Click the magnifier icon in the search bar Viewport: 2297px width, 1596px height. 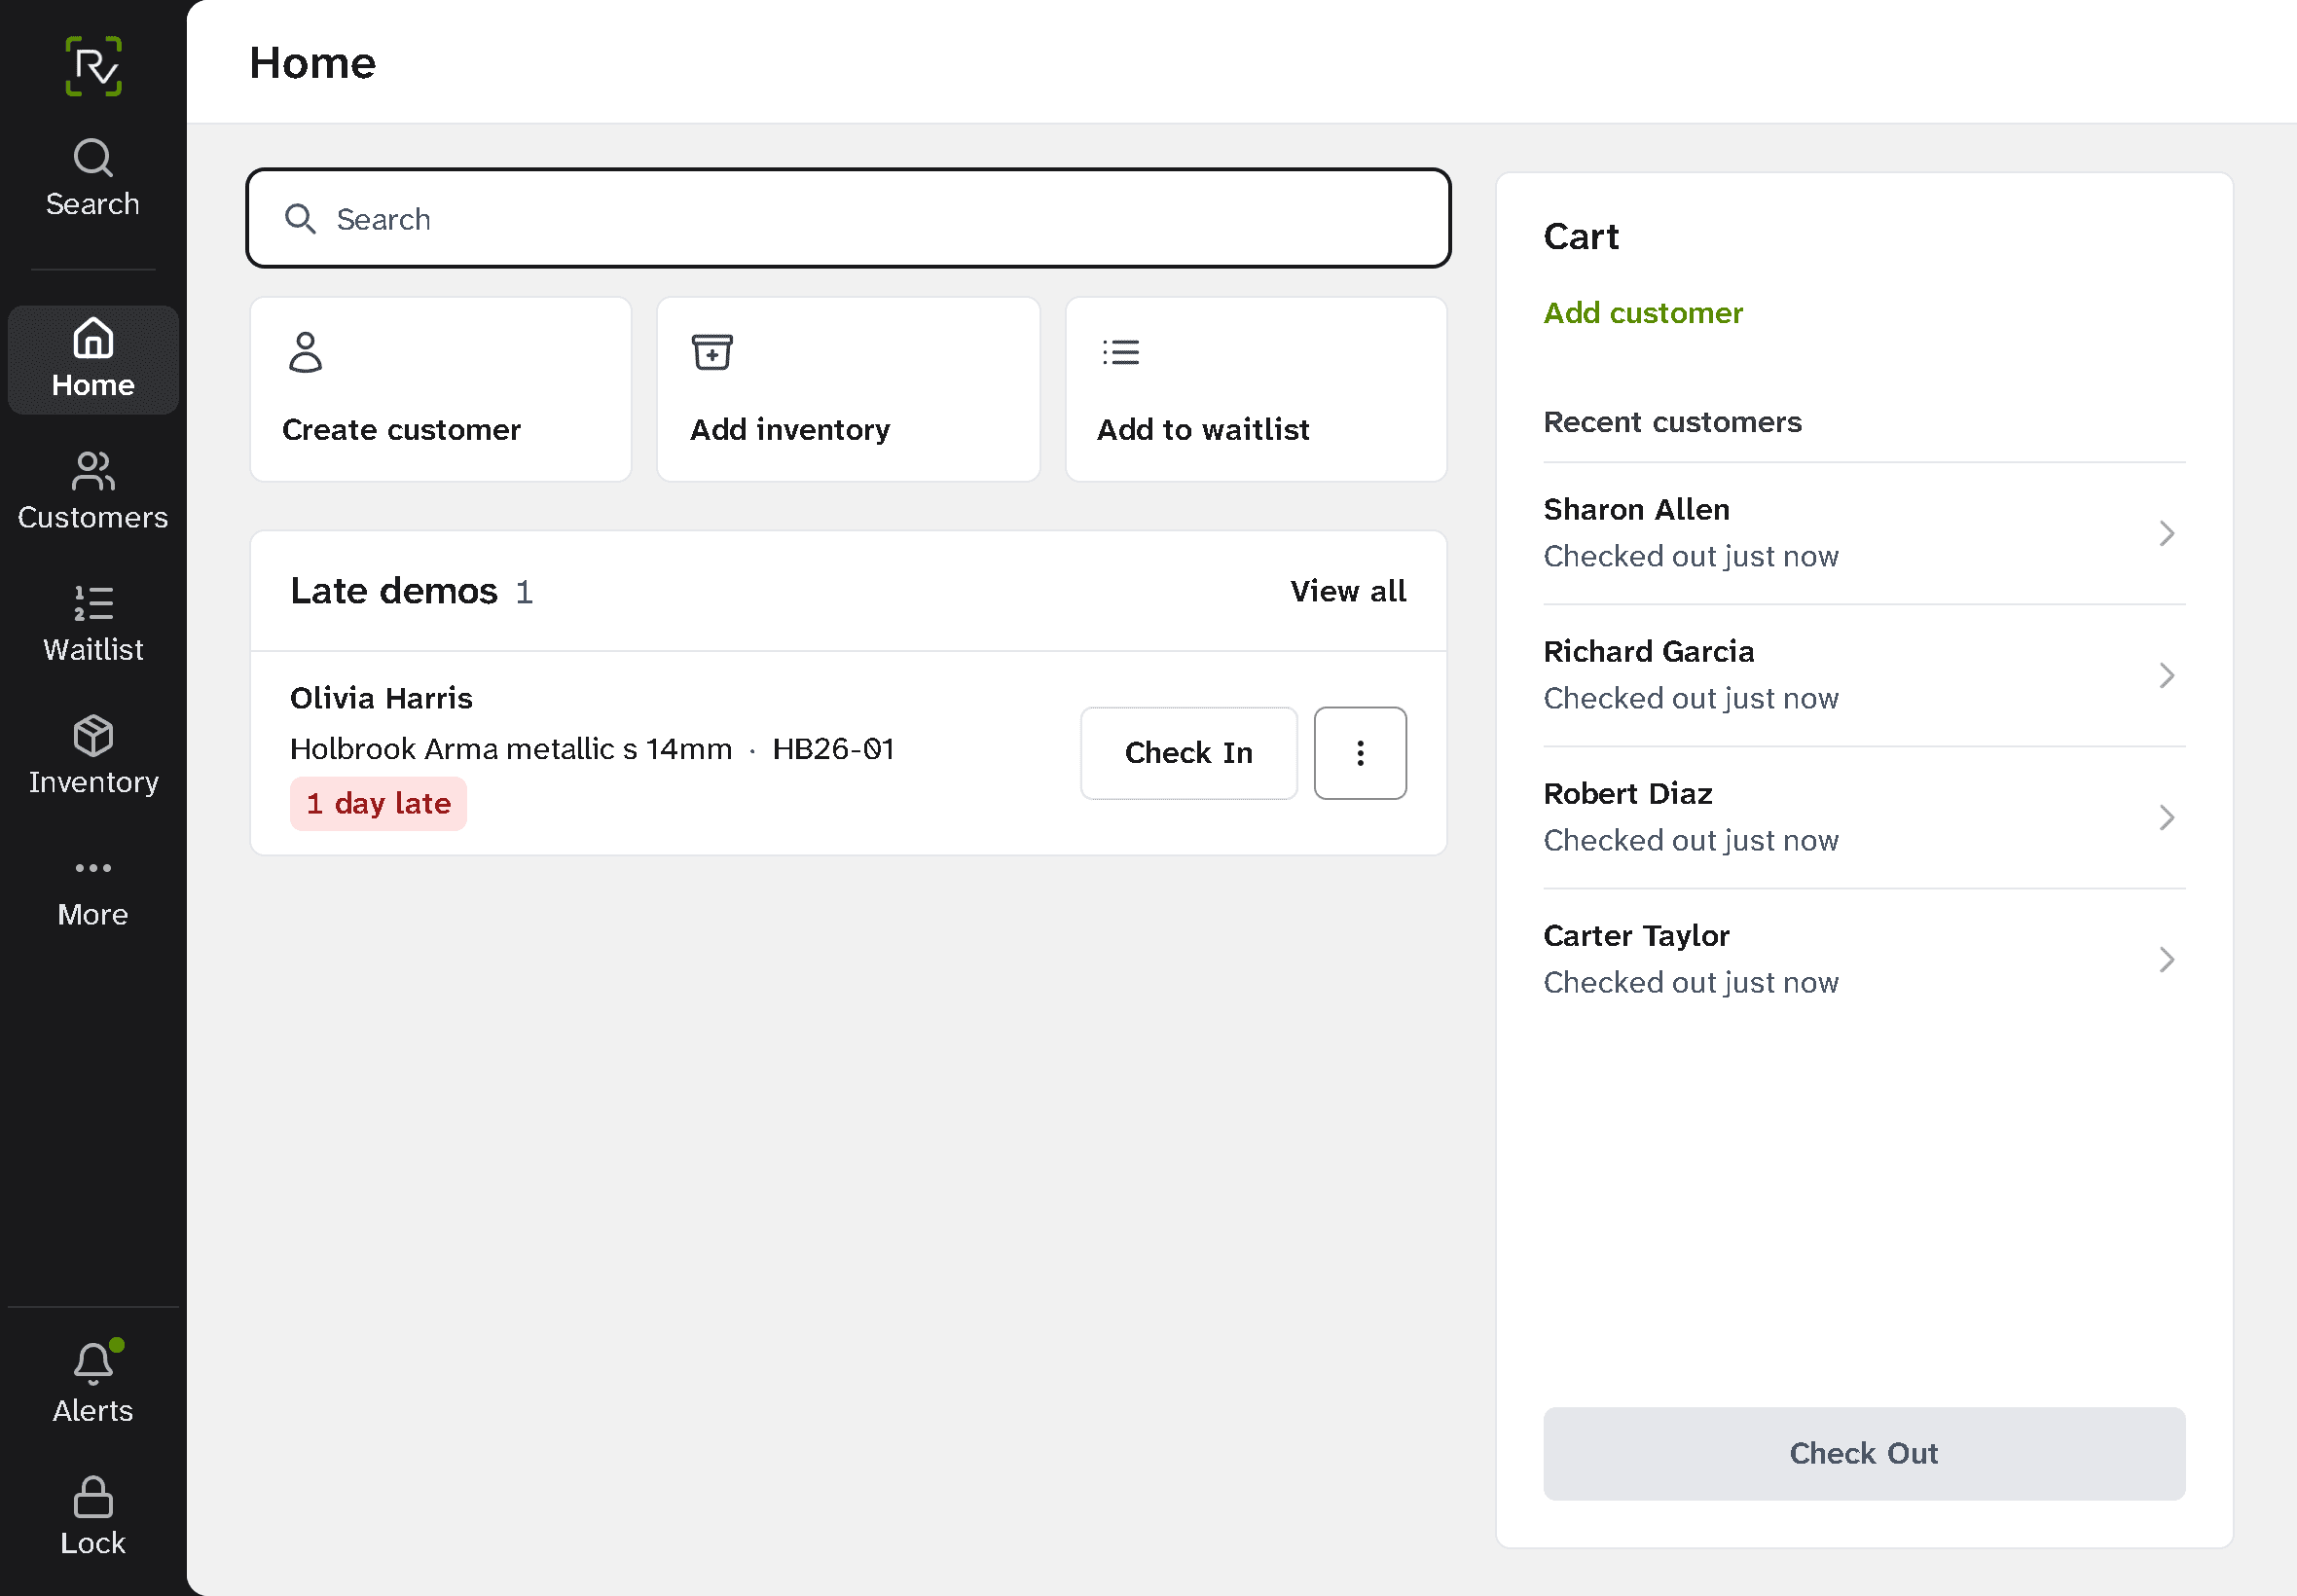300,219
